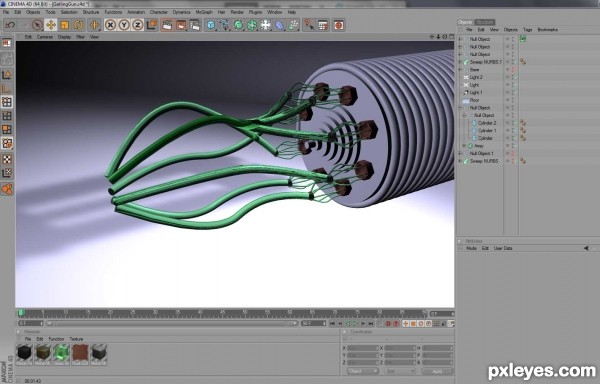Expand the Array object

[464, 146]
